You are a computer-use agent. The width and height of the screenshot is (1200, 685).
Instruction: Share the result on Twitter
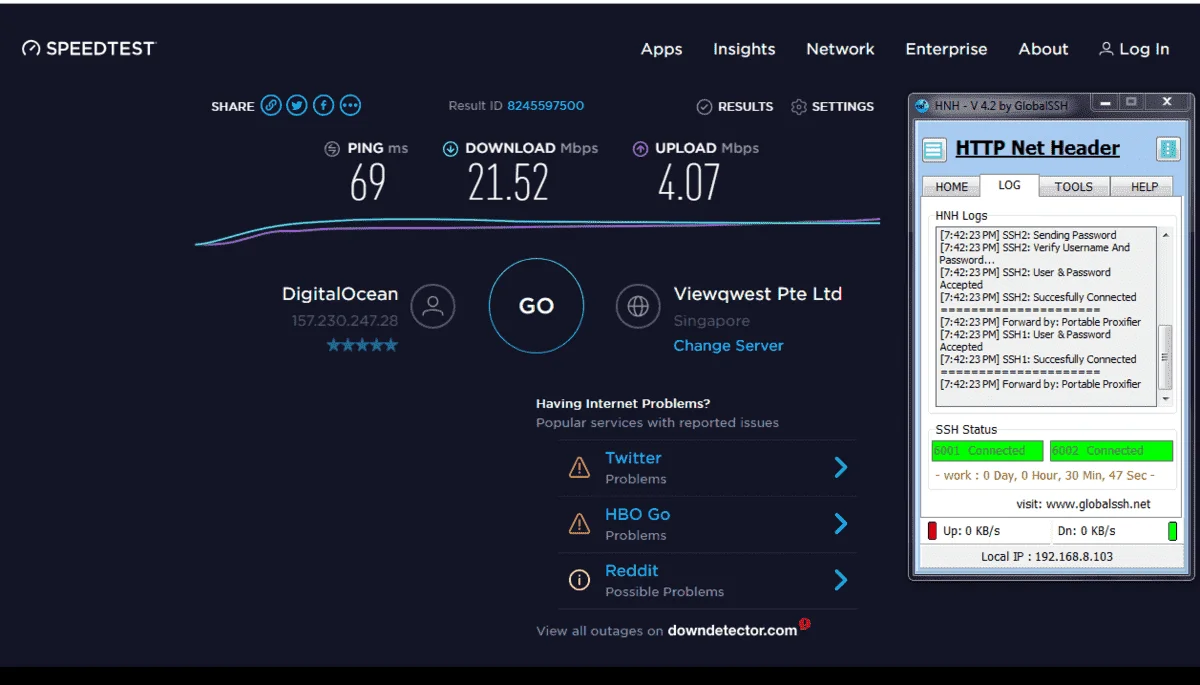pos(297,105)
